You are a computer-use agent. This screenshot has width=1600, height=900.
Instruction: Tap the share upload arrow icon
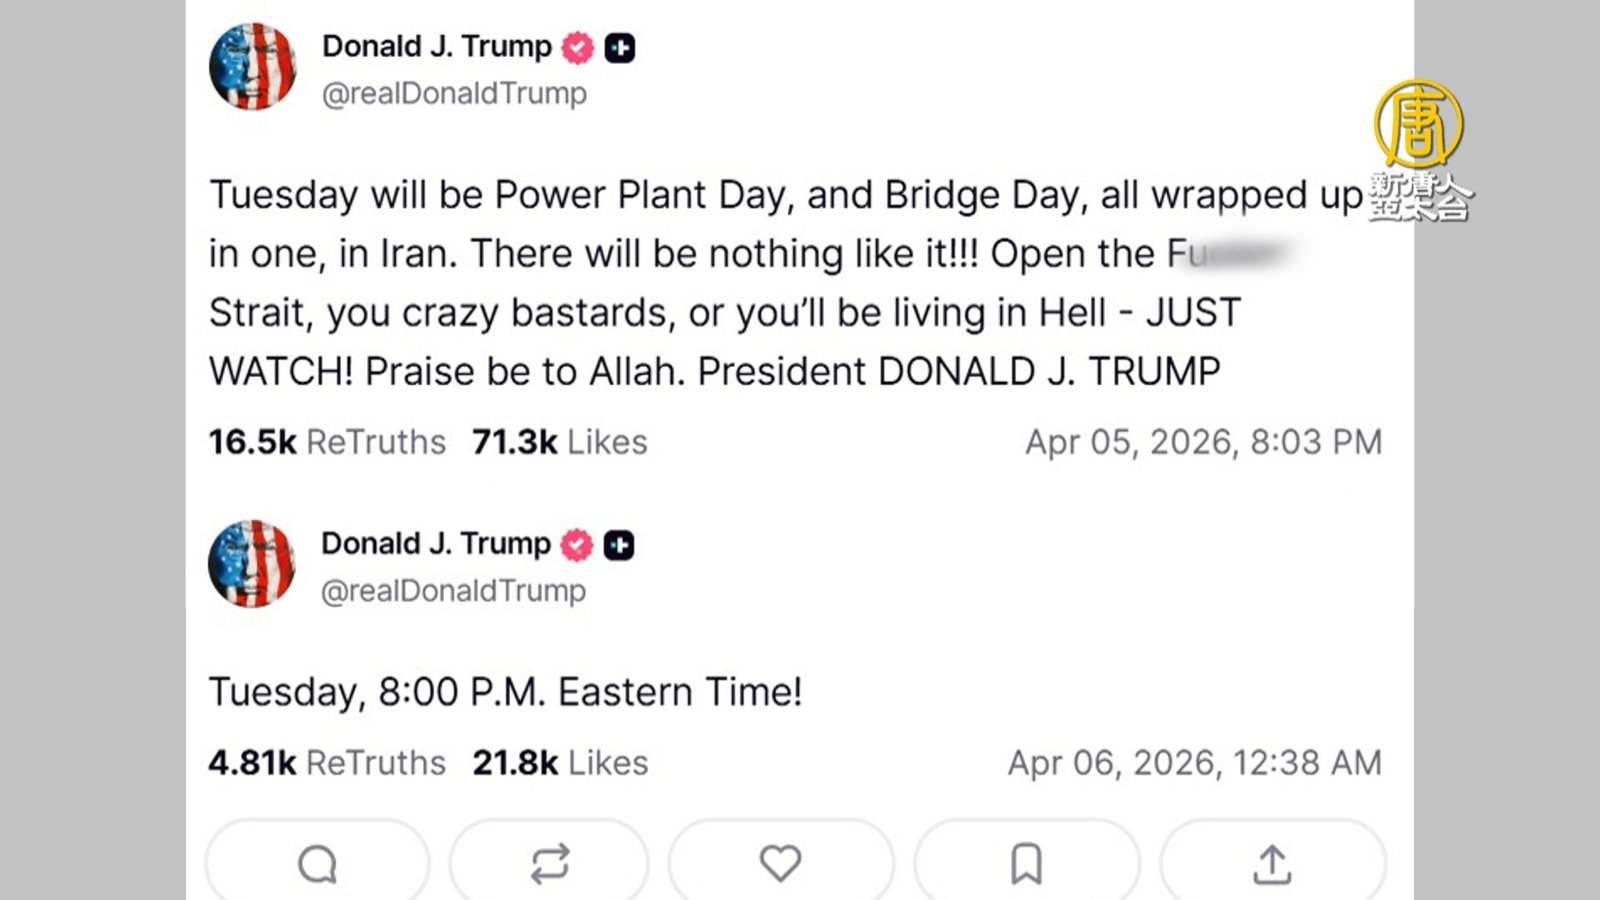(x=1272, y=864)
